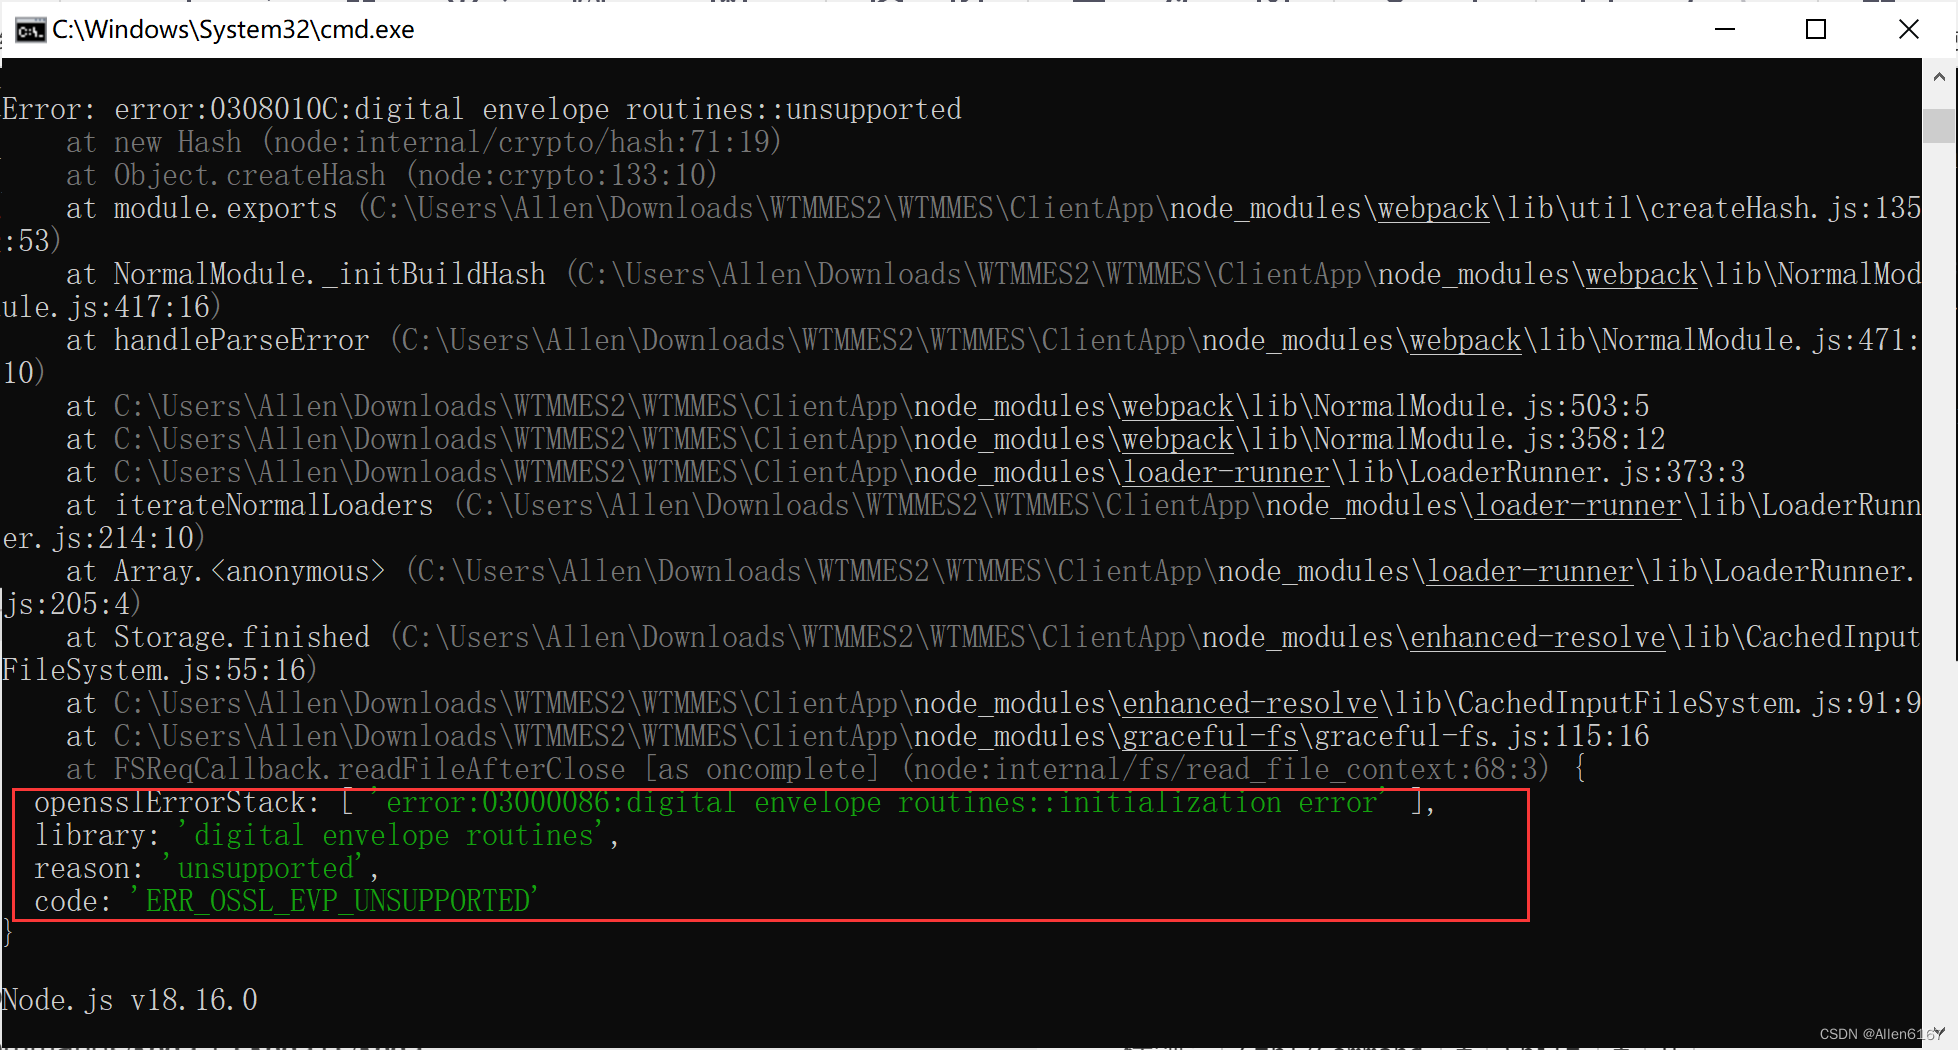Screen dimensions: 1958x1050
Task: Click 'handleParseError' text
Action: click(241, 340)
